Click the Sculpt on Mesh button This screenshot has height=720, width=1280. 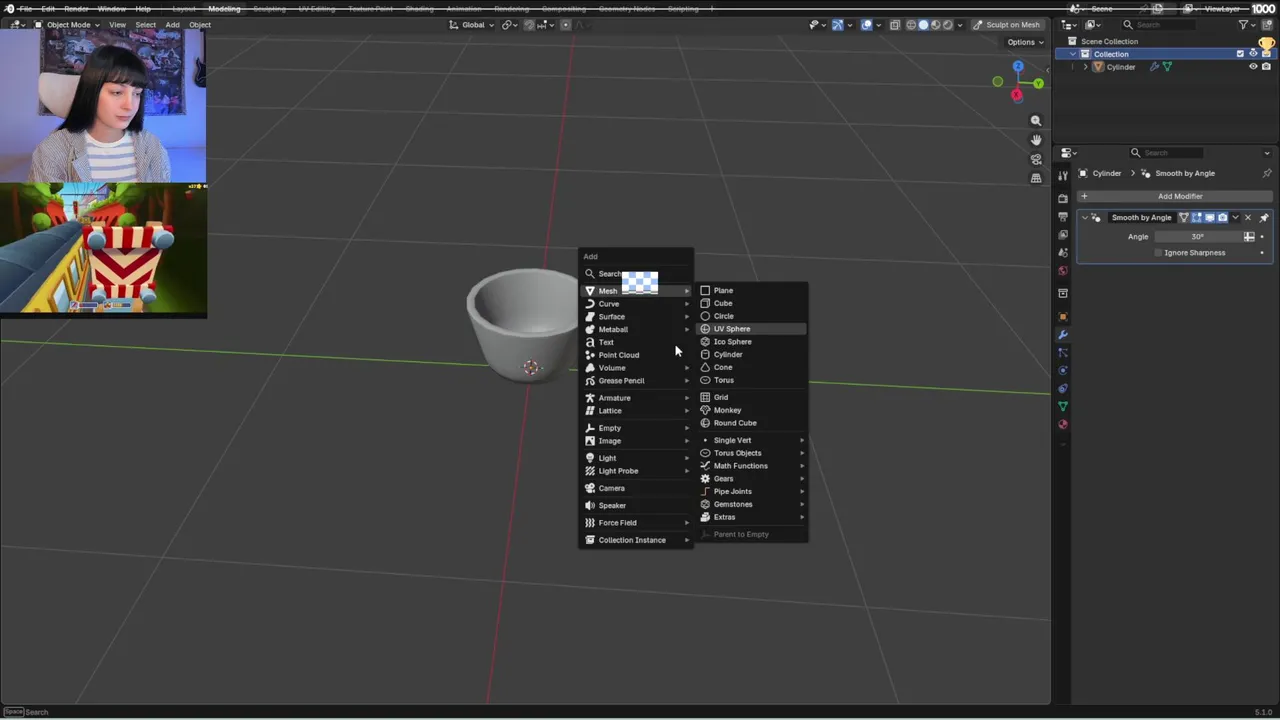(1009, 25)
